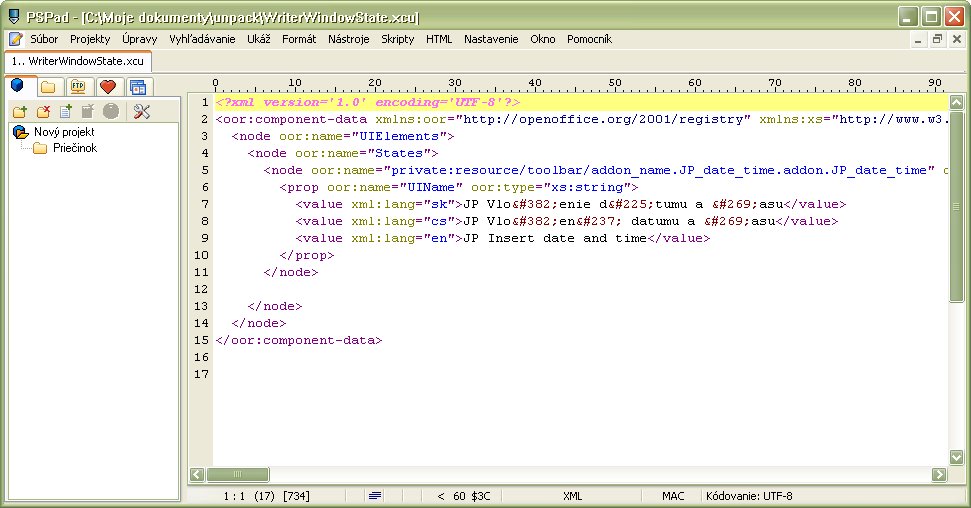This screenshot has height=508, width=971.
Task: Open the FTP panel tab
Action: tap(77, 87)
